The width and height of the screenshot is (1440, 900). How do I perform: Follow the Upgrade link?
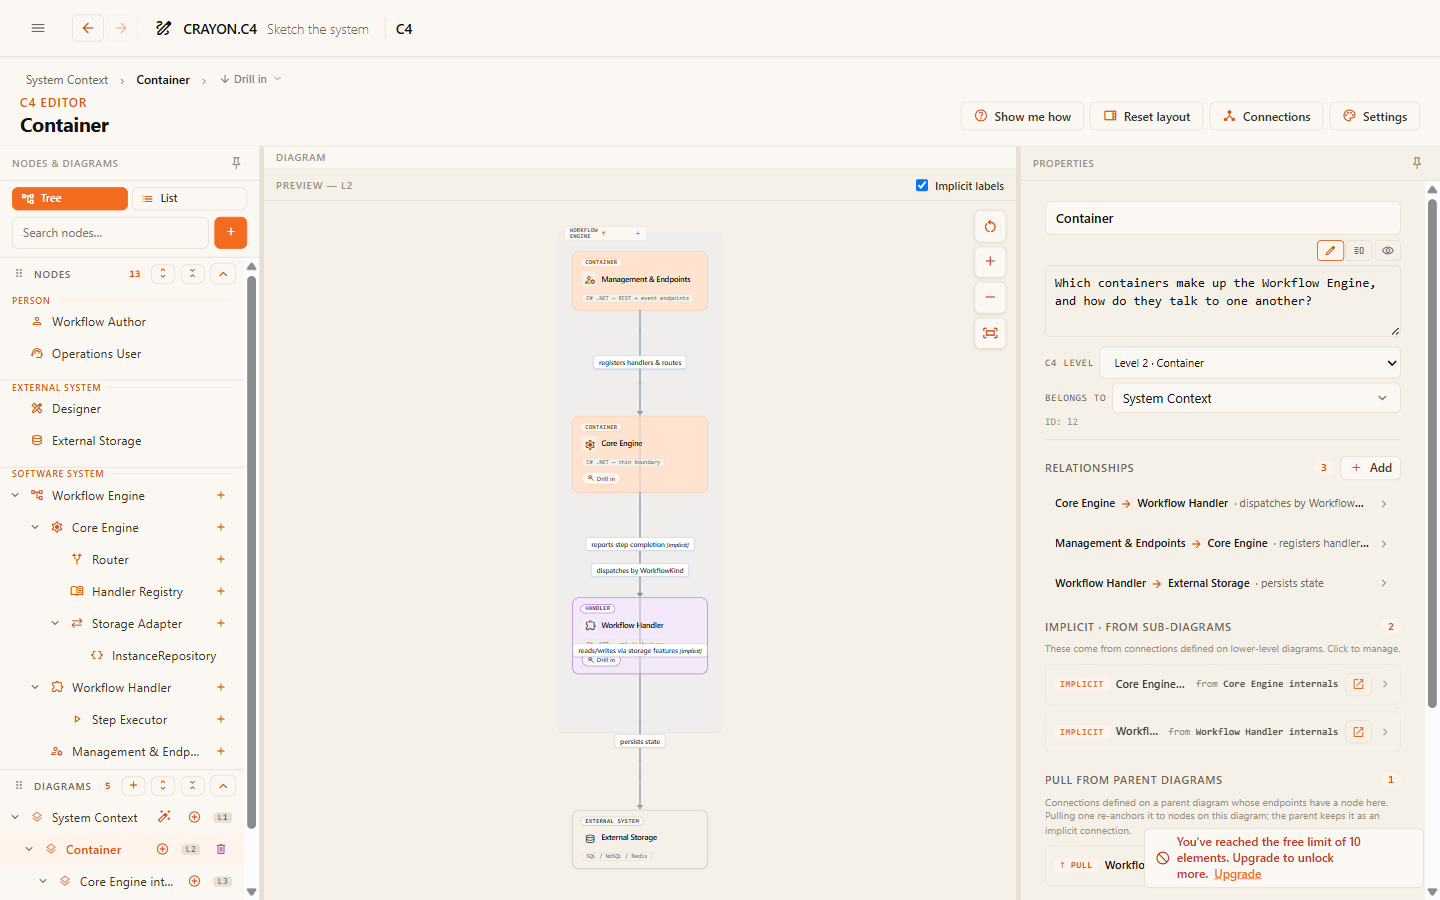point(1237,874)
